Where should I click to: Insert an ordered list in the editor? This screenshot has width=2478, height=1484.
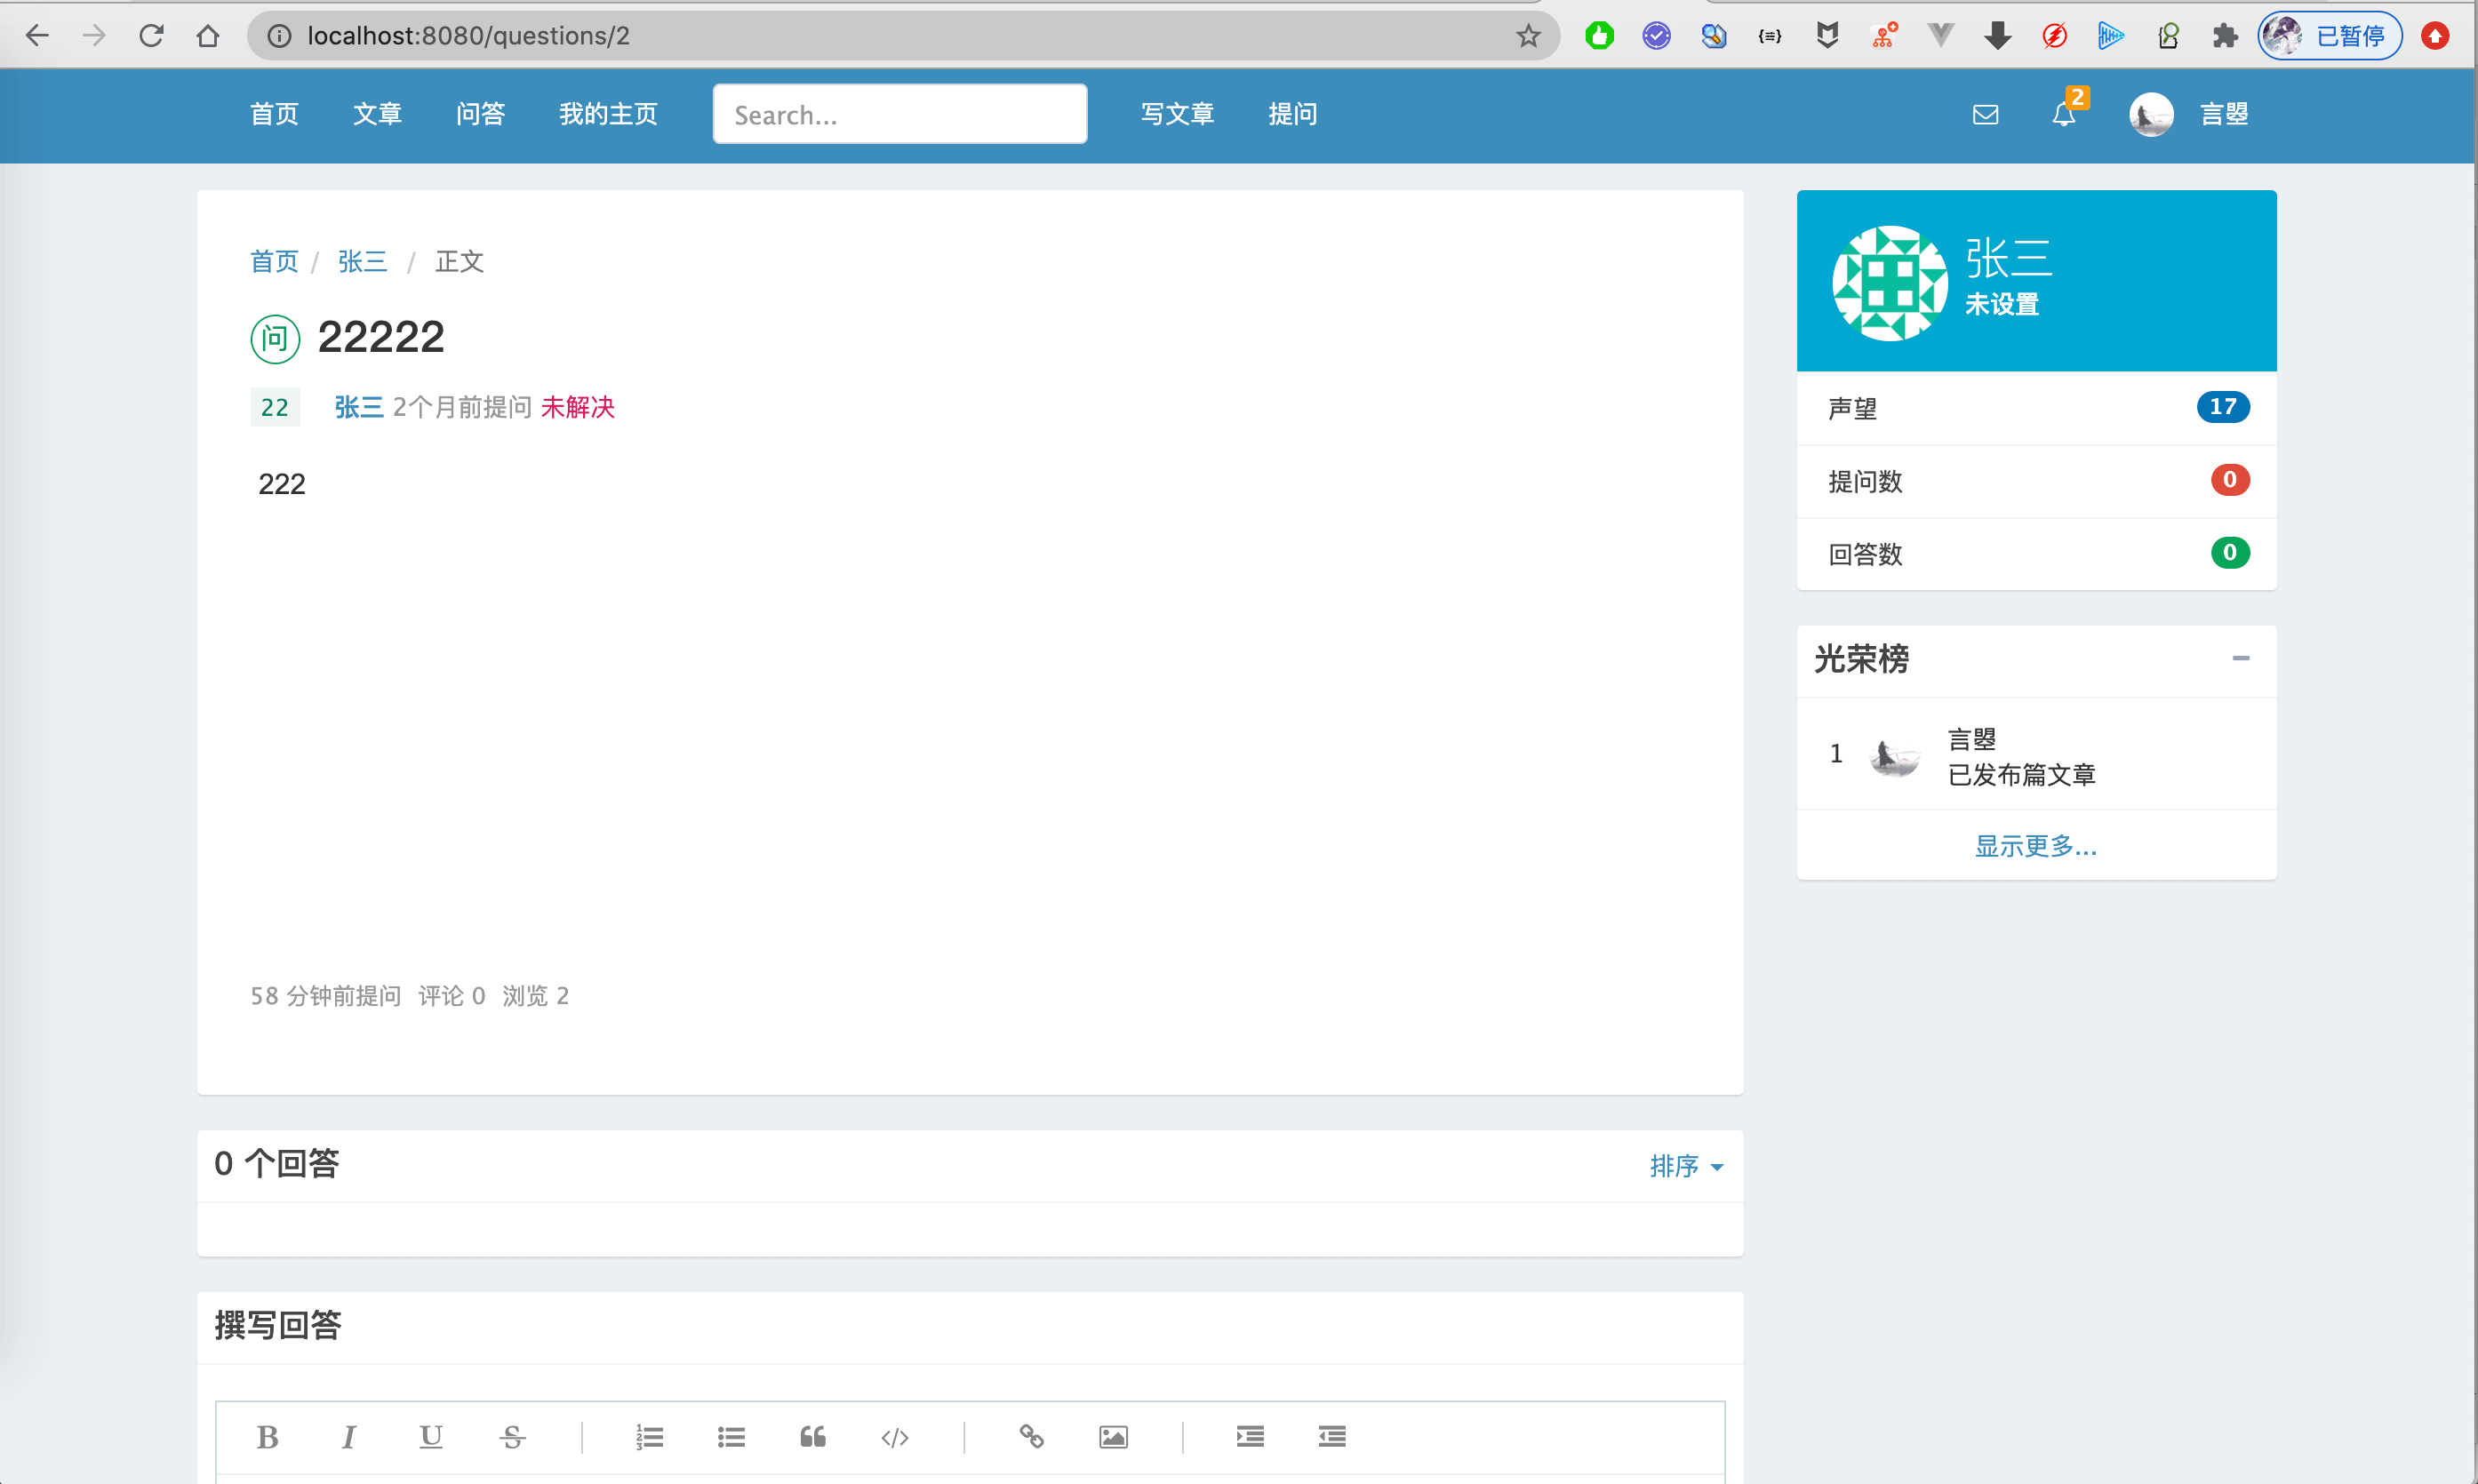click(x=650, y=1437)
